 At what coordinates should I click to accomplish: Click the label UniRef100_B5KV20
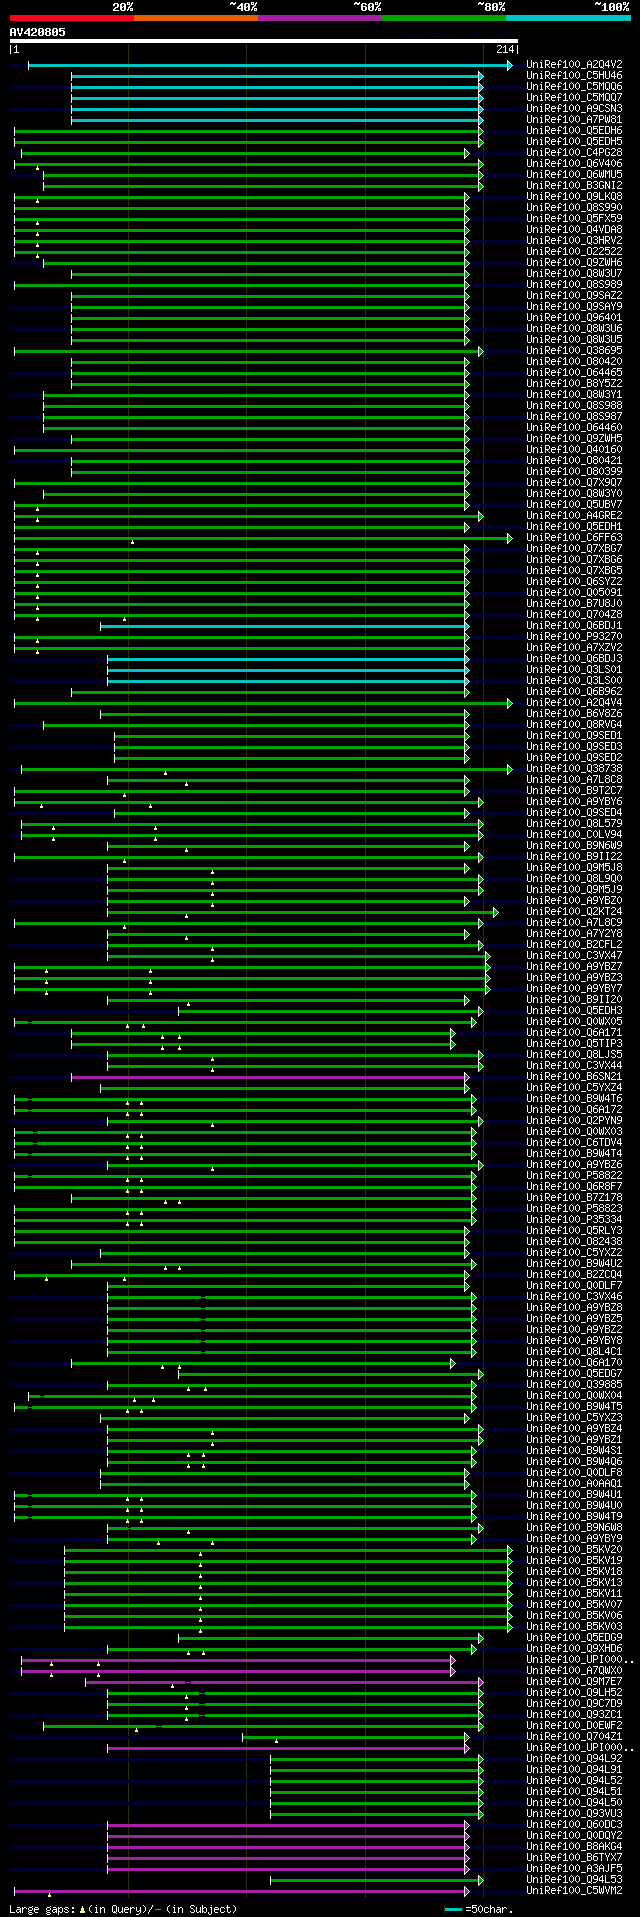pos(574,1549)
